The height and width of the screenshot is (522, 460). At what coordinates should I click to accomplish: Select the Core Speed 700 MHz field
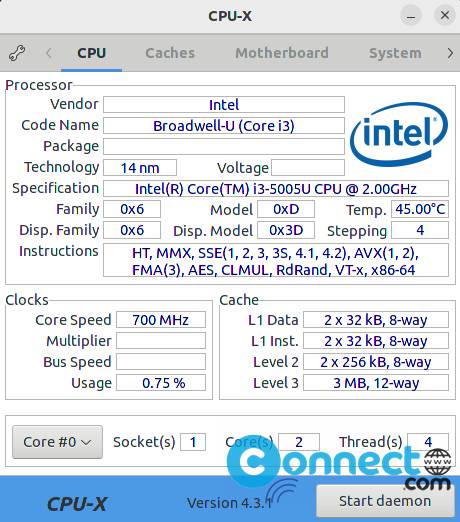coord(161,320)
